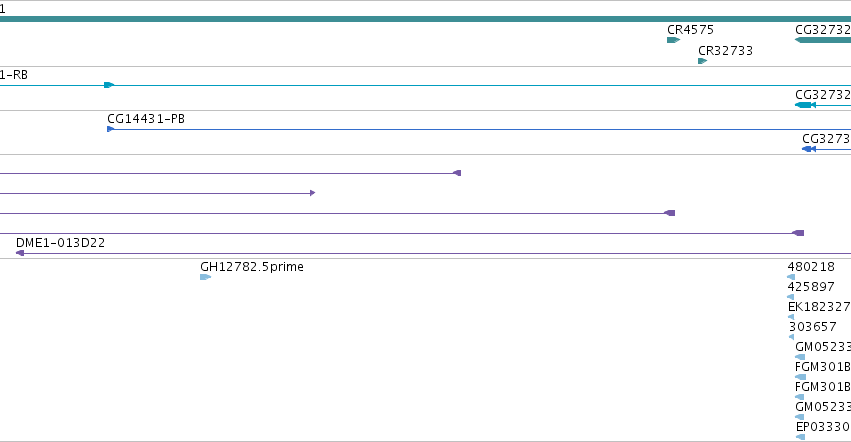This screenshot has height=442, width=851.
Task: Select the light blue glyph under GH12782.5prime
Action: (x=206, y=277)
